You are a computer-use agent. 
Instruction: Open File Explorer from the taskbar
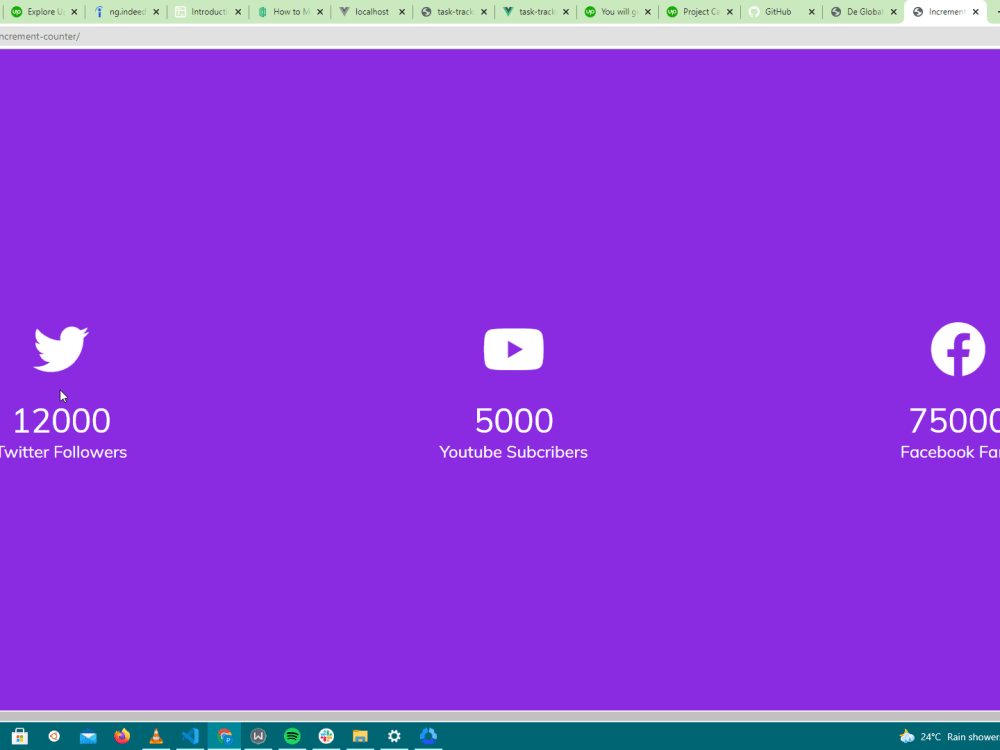click(360, 736)
